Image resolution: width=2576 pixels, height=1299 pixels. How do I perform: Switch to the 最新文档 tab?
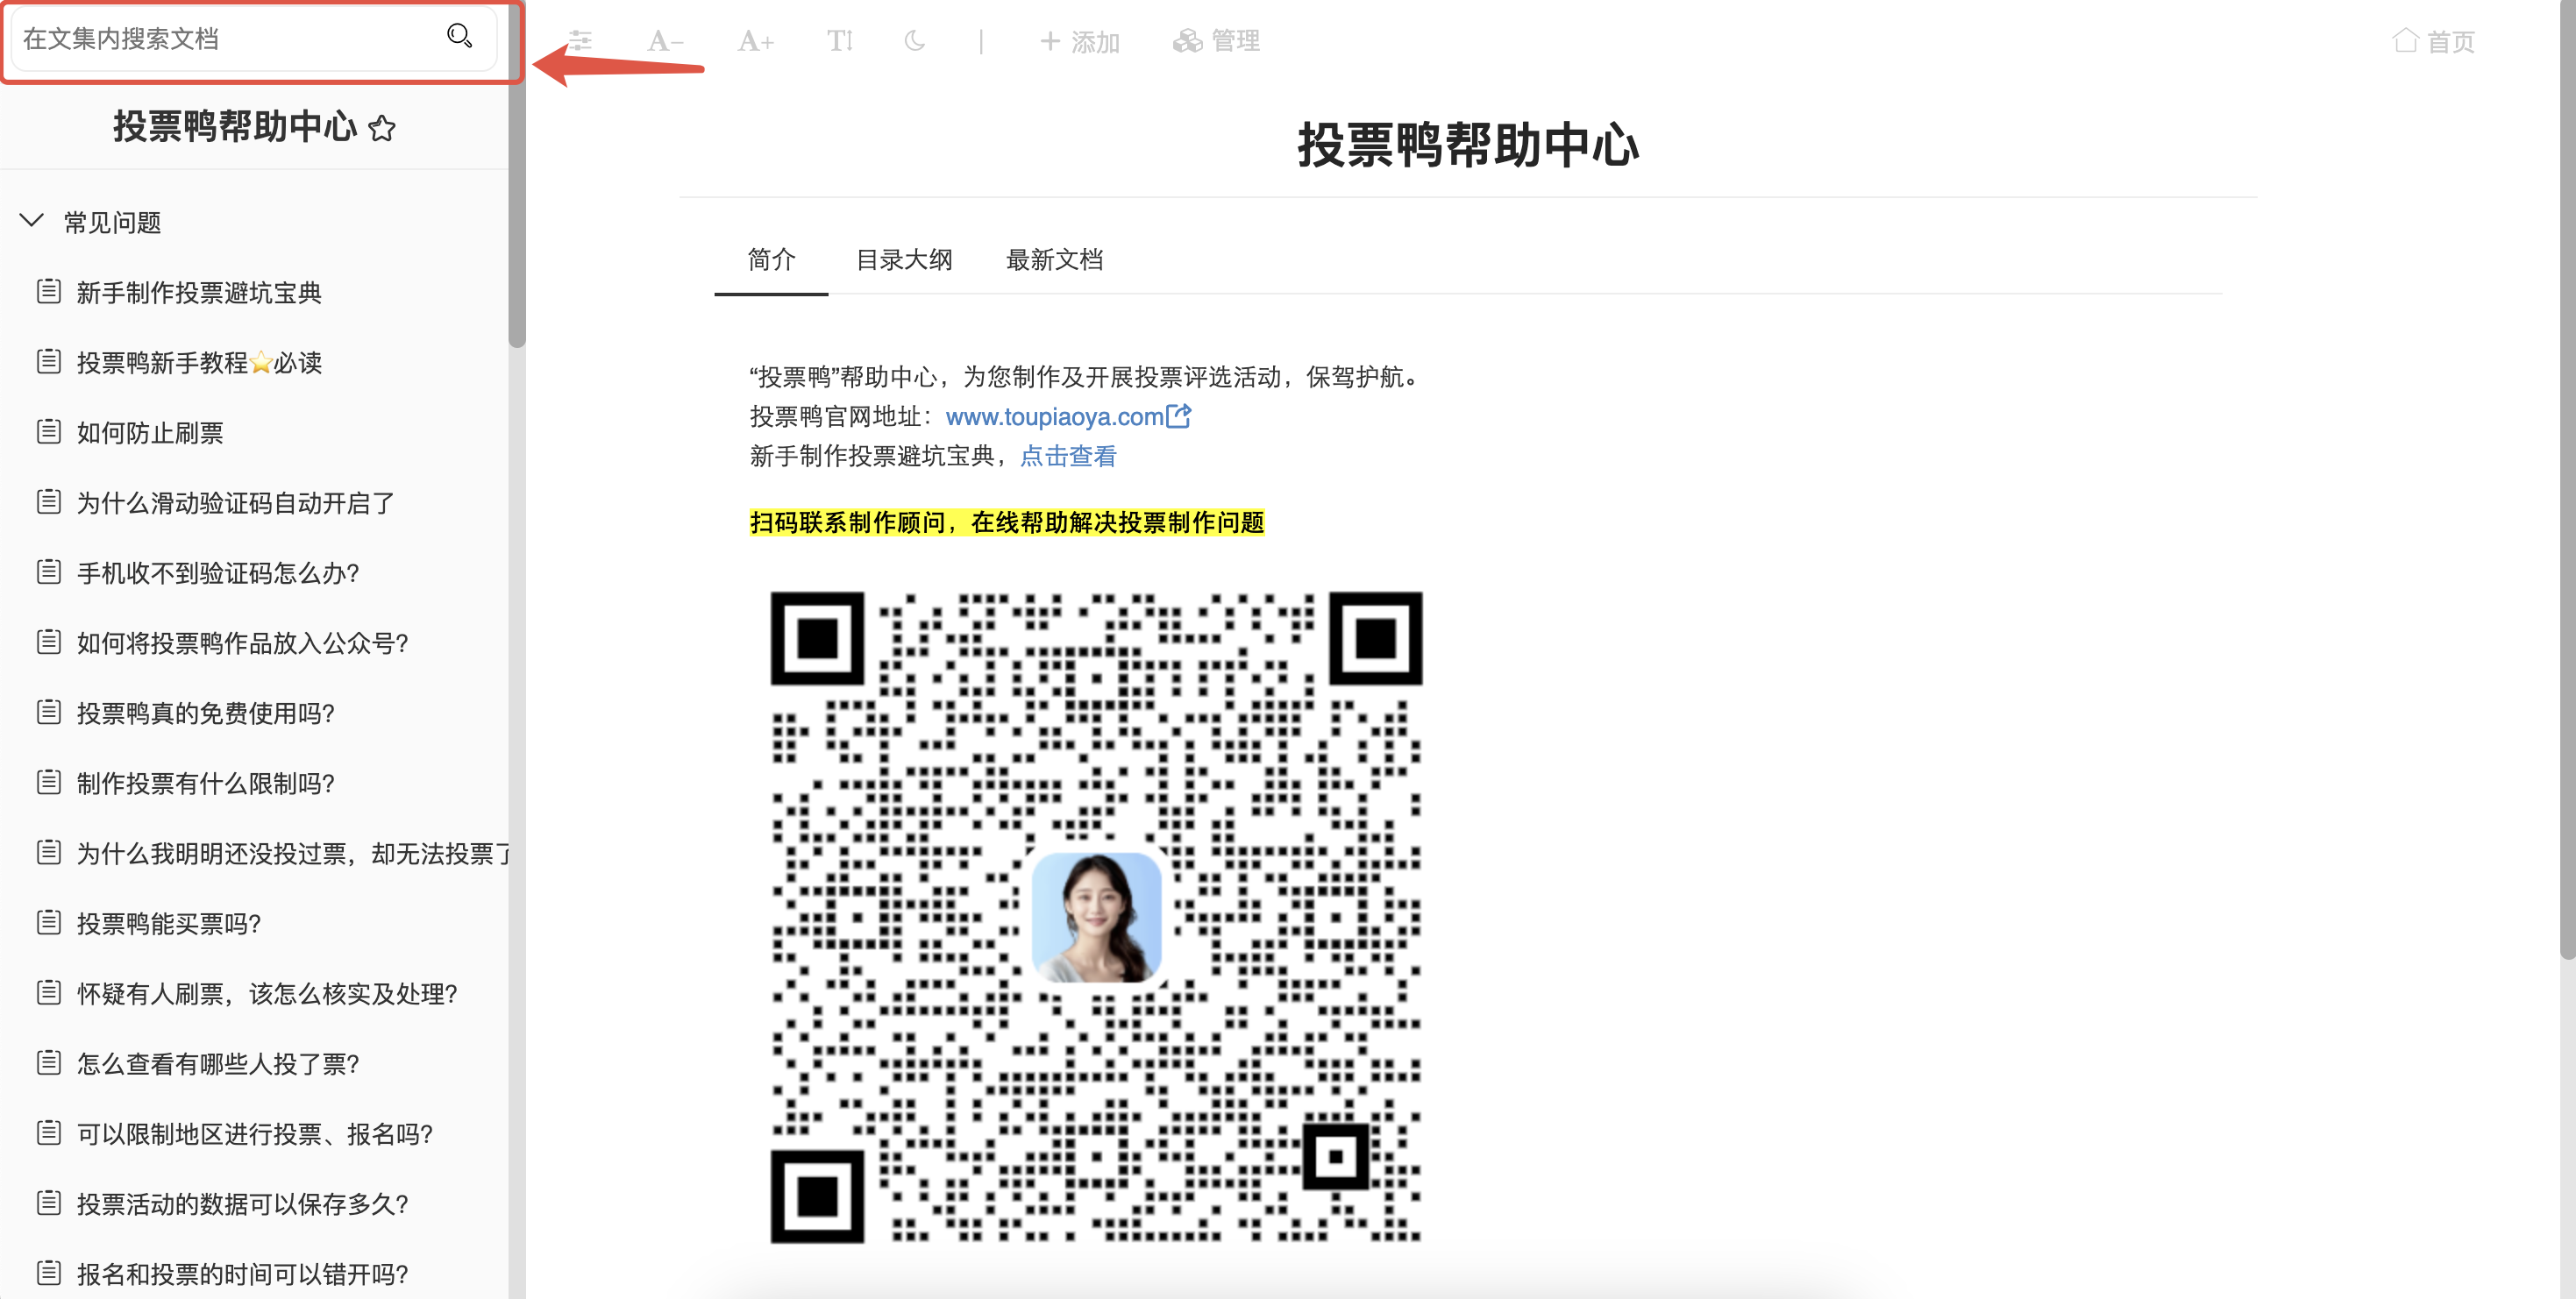pos(1054,260)
